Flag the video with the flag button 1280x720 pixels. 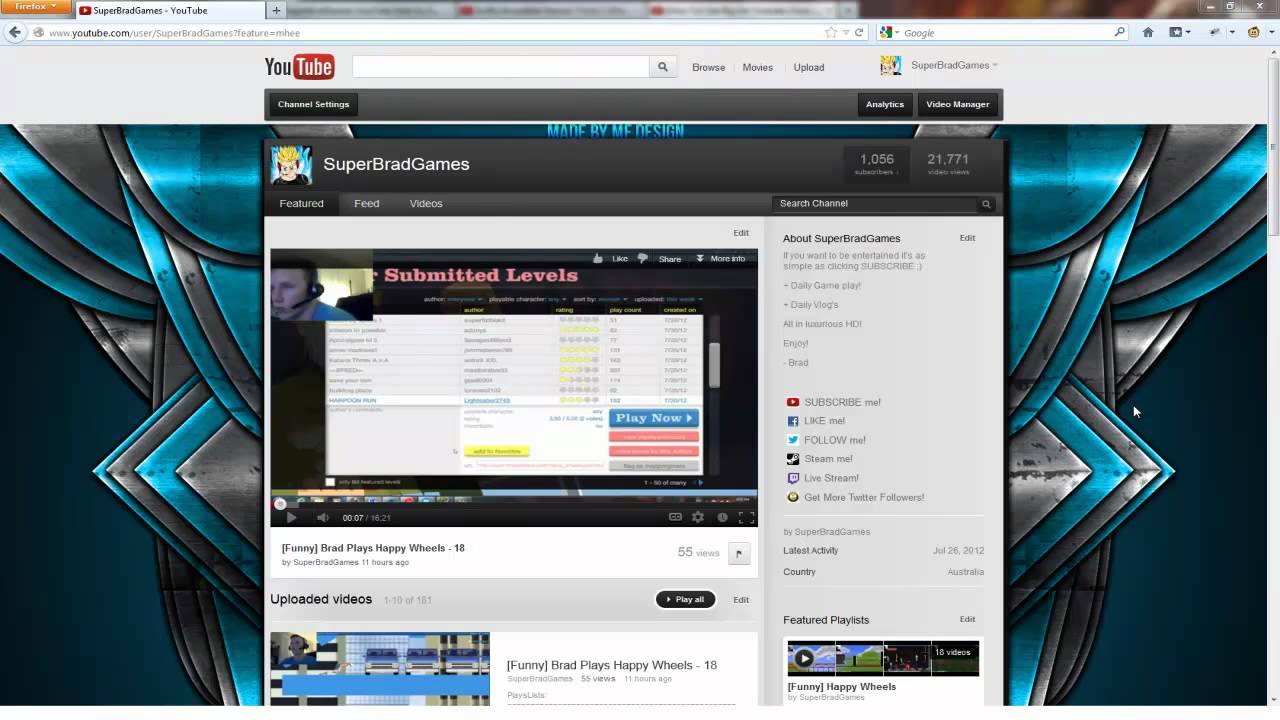pos(739,554)
